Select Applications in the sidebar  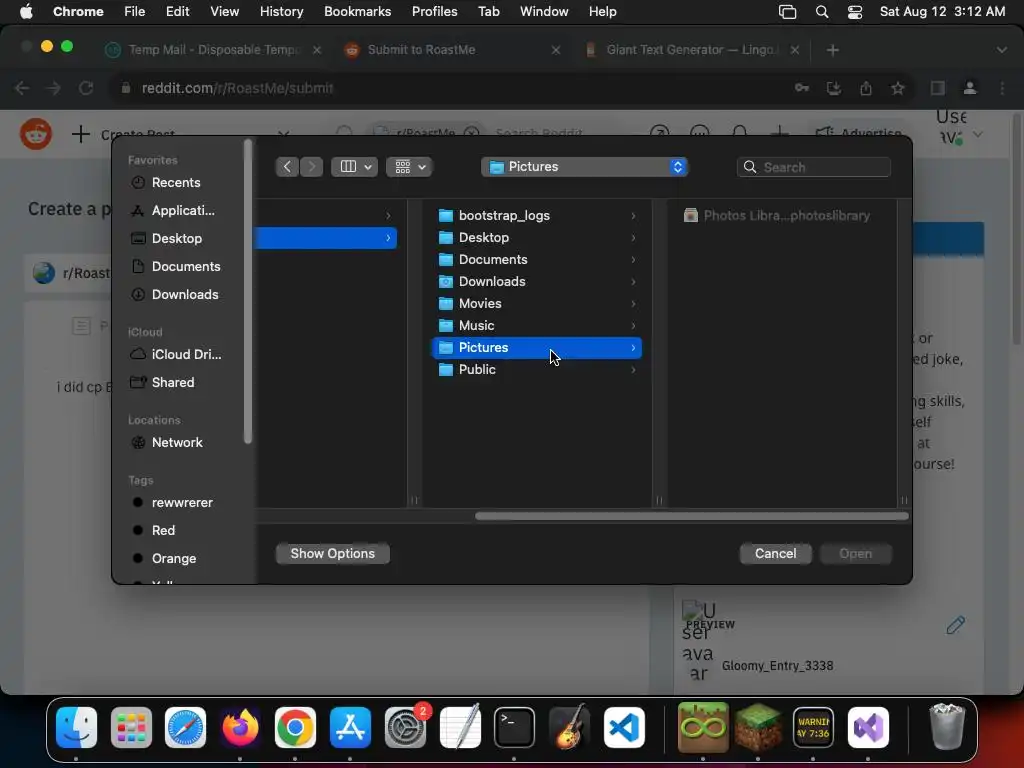coord(182,210)
